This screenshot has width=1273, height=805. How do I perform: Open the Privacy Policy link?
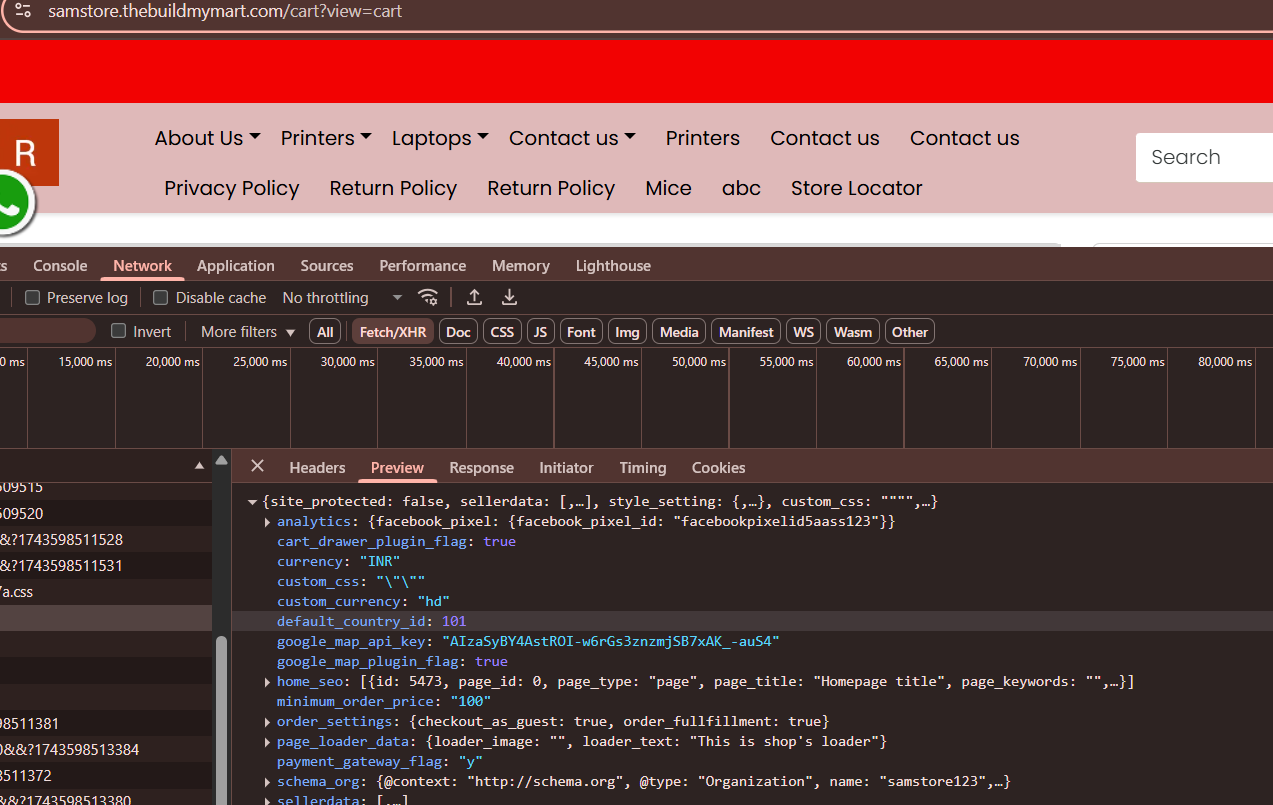coord(232,188)
